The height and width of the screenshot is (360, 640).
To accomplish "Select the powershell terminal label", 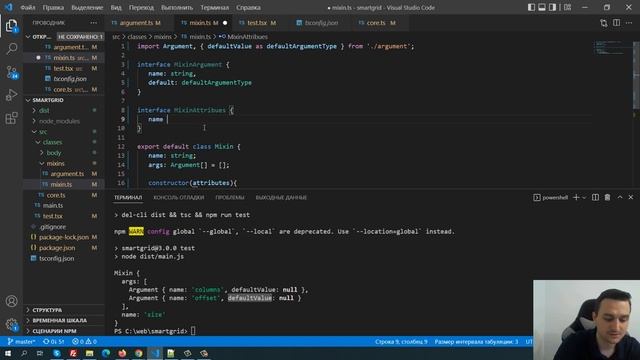I will tap(551, 198).
